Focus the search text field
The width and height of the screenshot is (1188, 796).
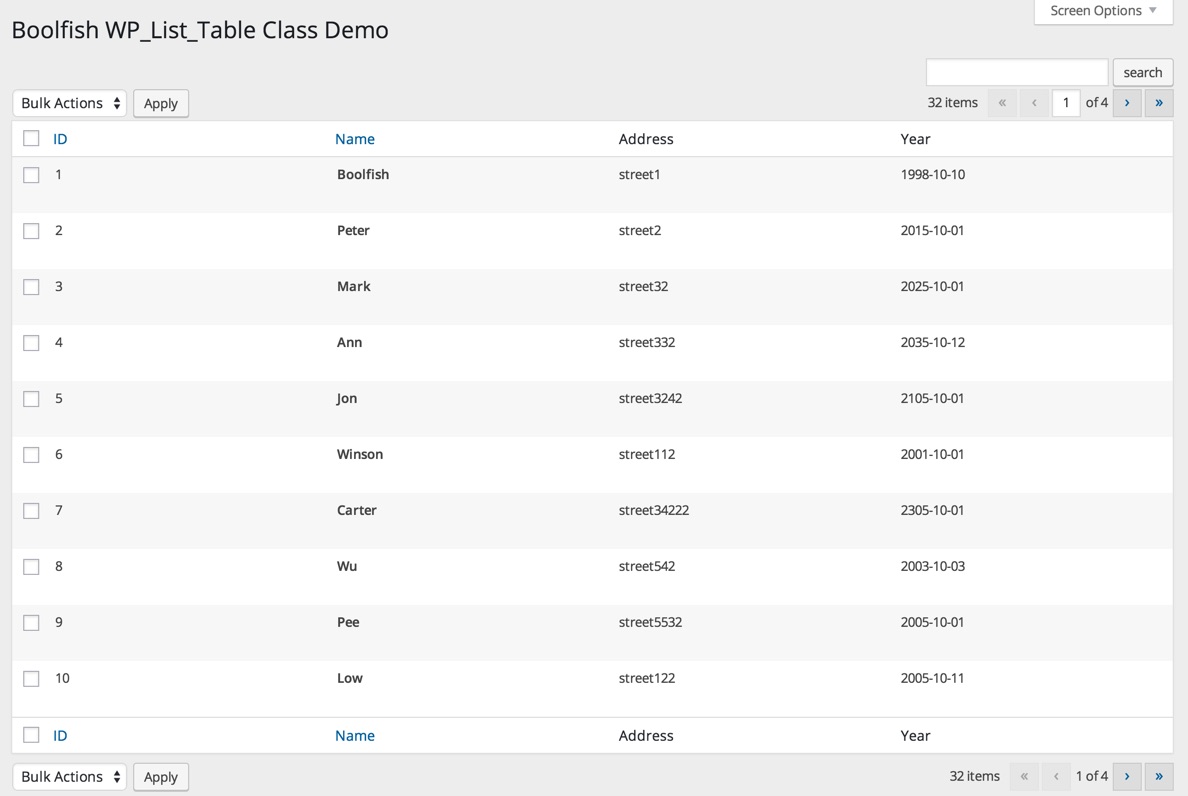click(1016, 72)
